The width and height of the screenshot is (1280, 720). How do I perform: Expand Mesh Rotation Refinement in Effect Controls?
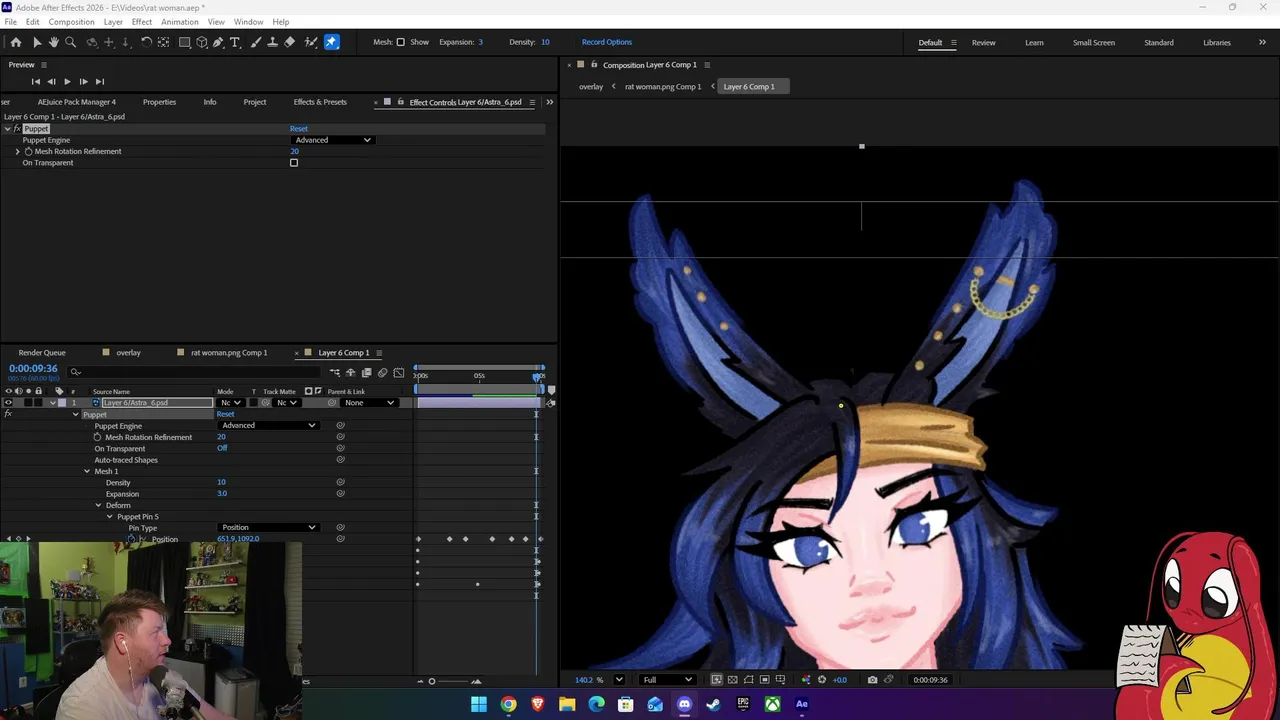17,151
